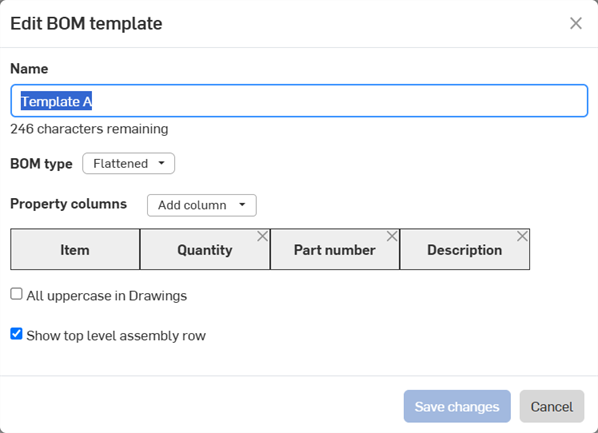Image resolution: width=598 pixels, height=433 pixels.
Task: Uncheck Show top level assembly row
Action: (16, 334)
